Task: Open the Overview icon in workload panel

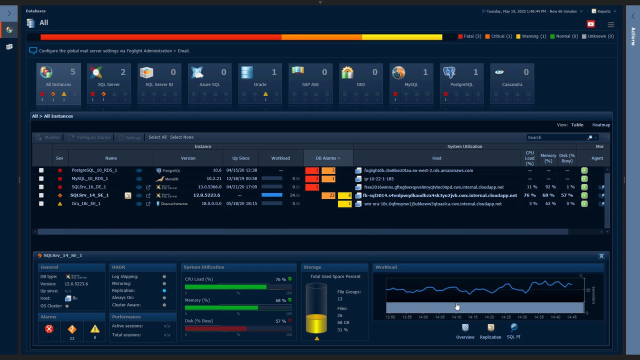Action: 465,331
